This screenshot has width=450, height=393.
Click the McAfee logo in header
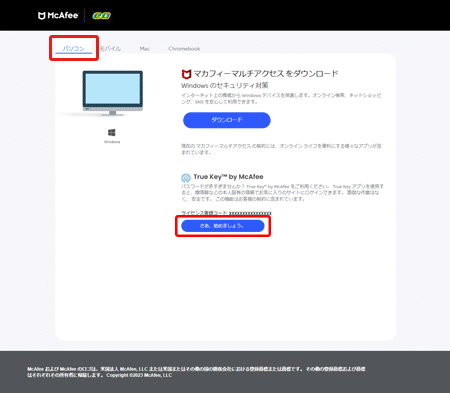(58, 15)
